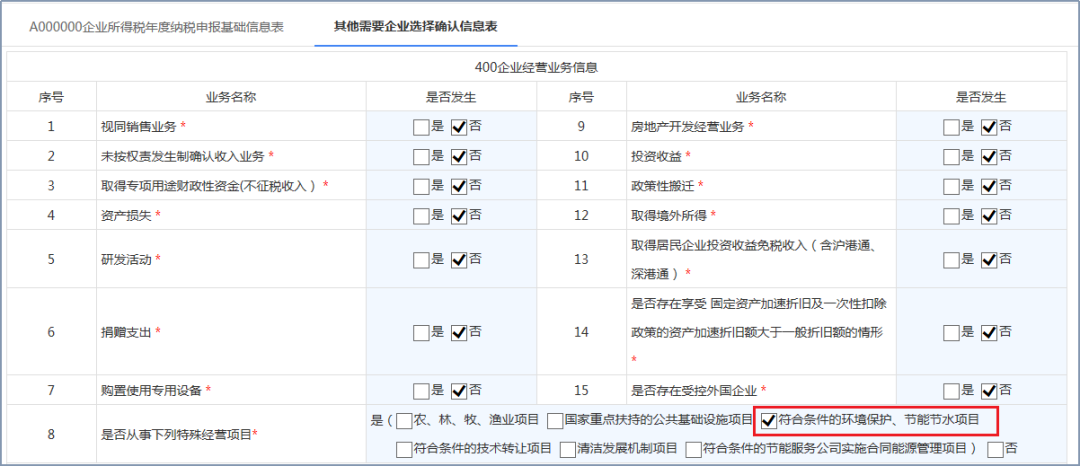This screenshot has width=1080, height=466.
Task: Check 是 for 购置使用专用设备
Action: (x=421, y=391)
